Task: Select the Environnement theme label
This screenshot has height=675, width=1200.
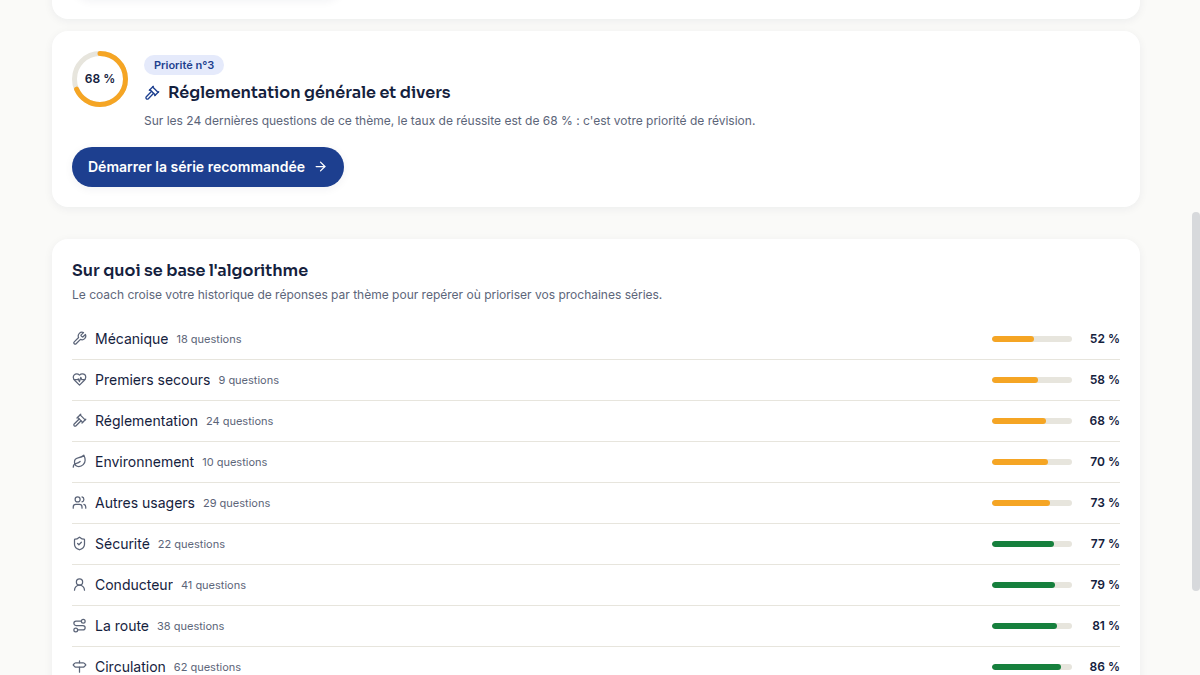Action: [x=144, y=462]
